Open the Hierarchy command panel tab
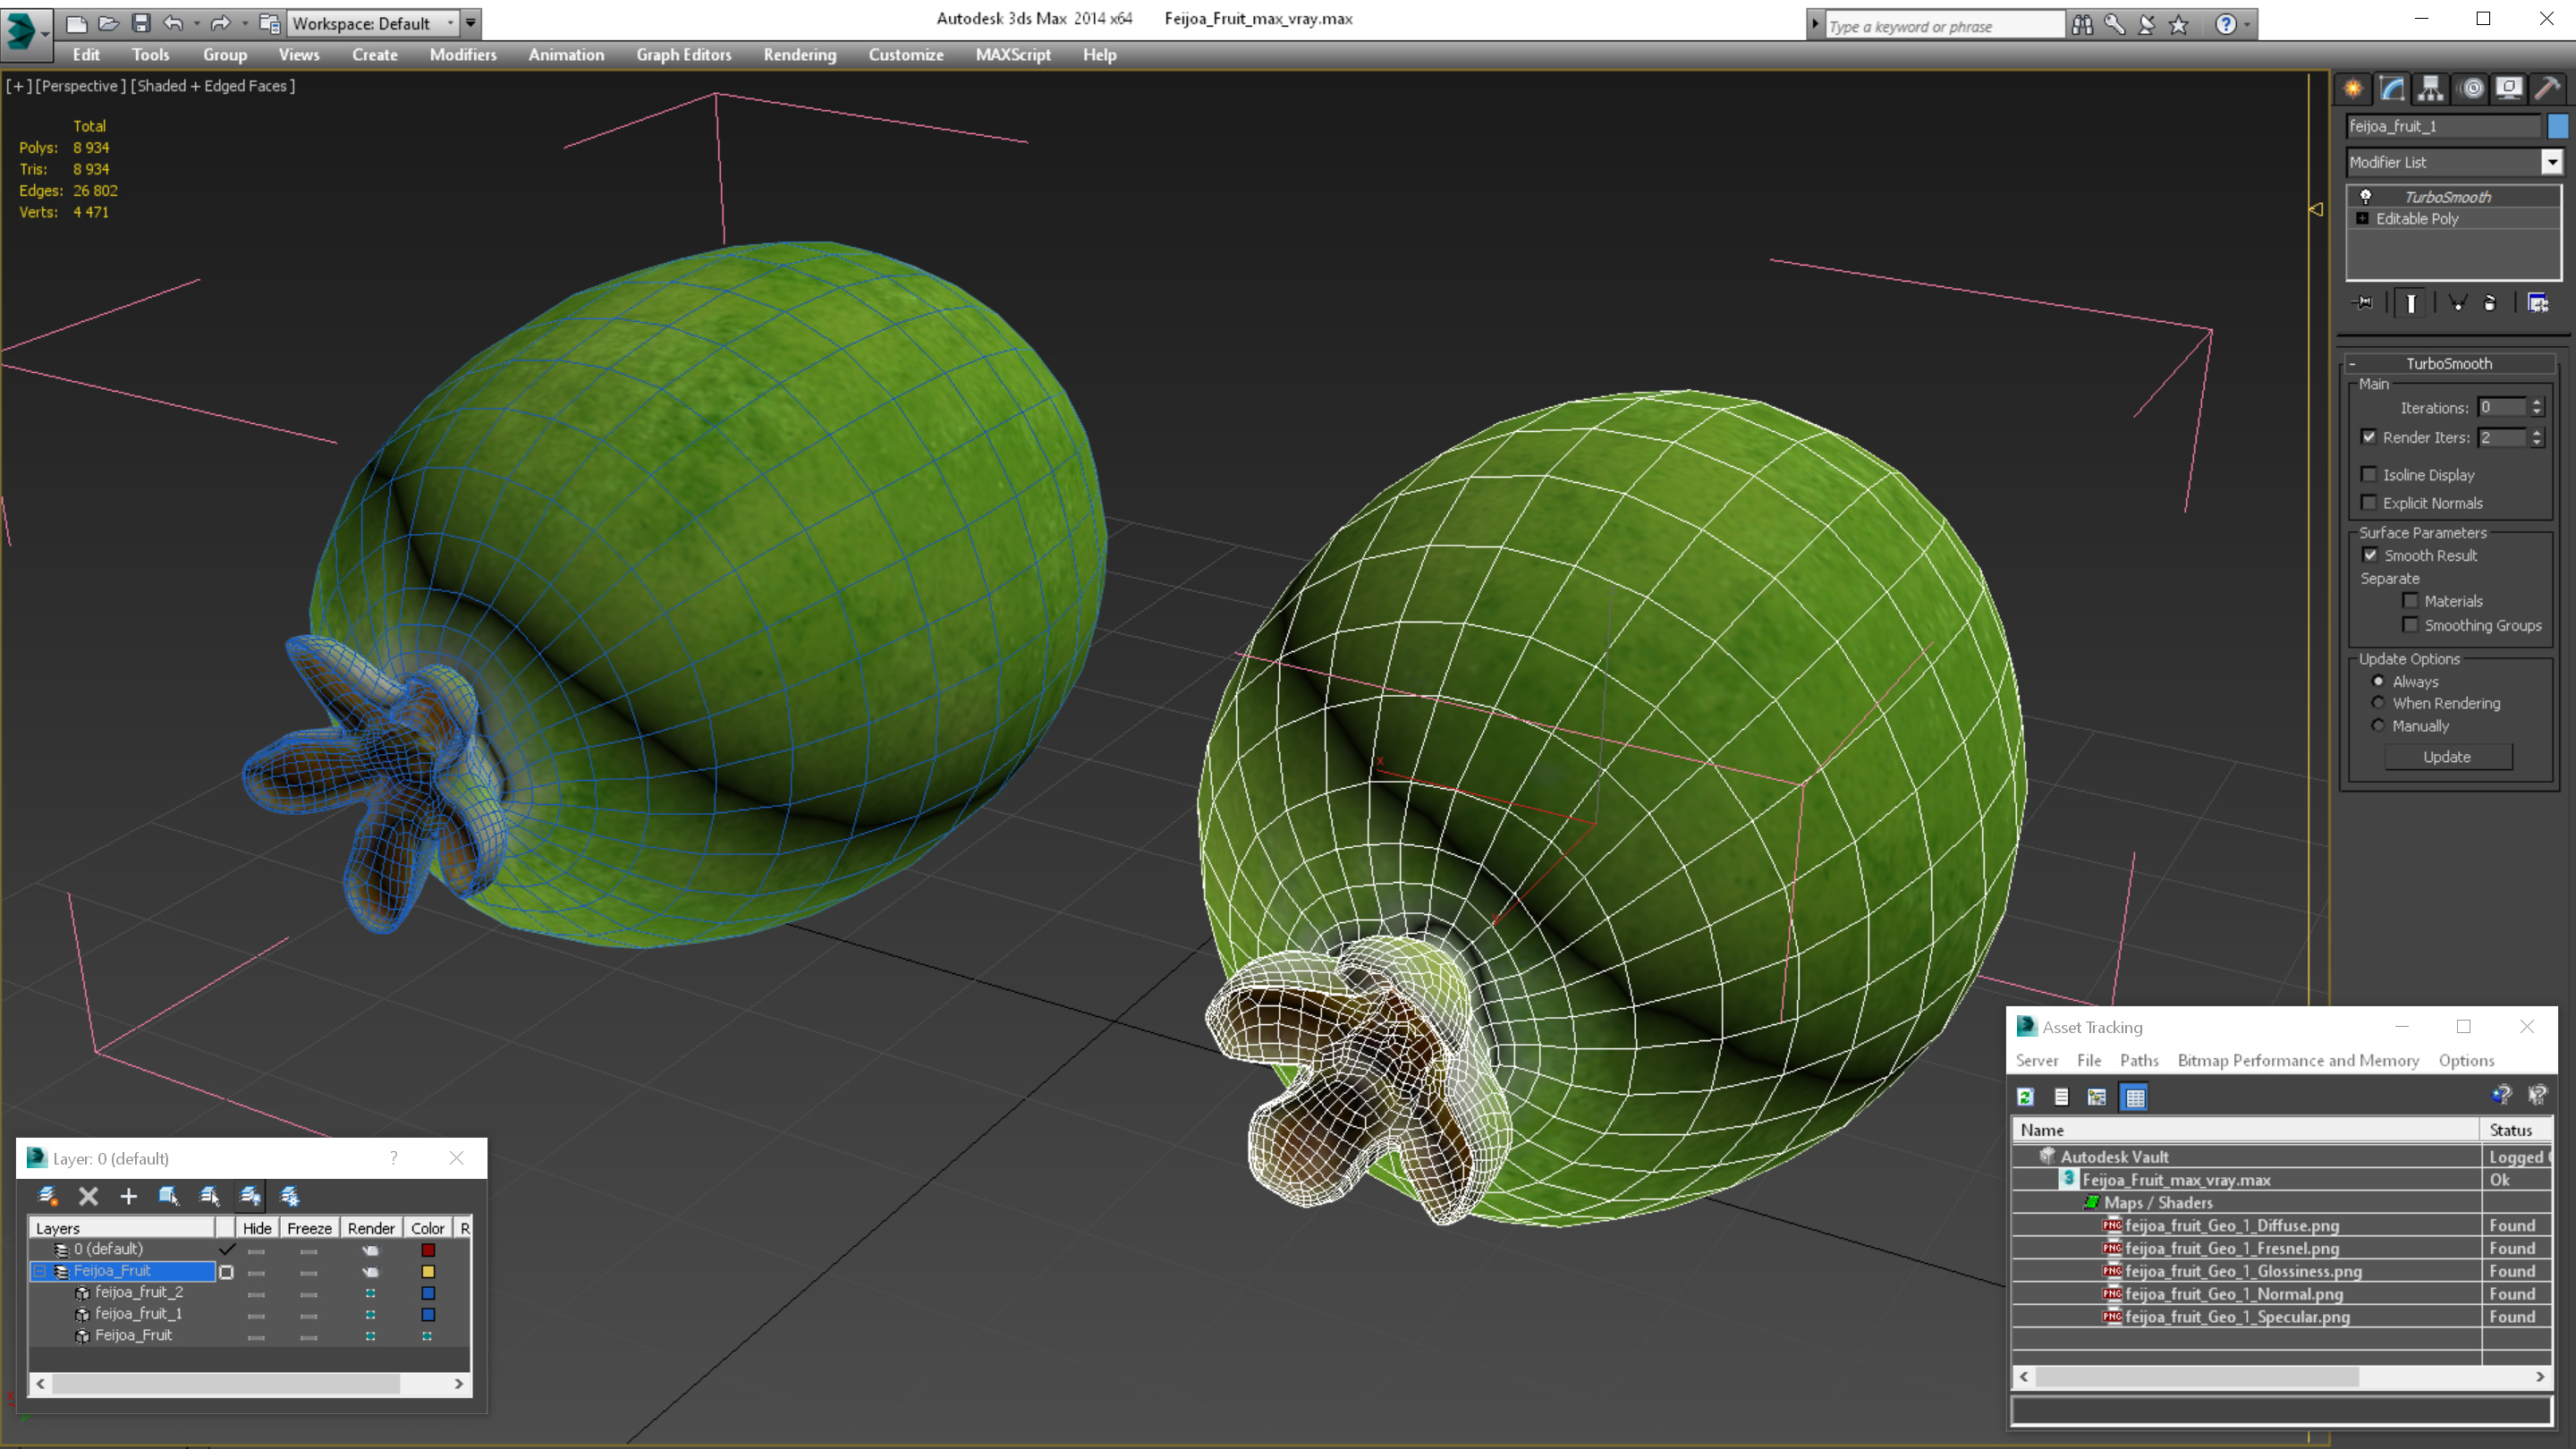Screen dimensions: 2576x1449 pyautogui.click(x=2431, y=88)
